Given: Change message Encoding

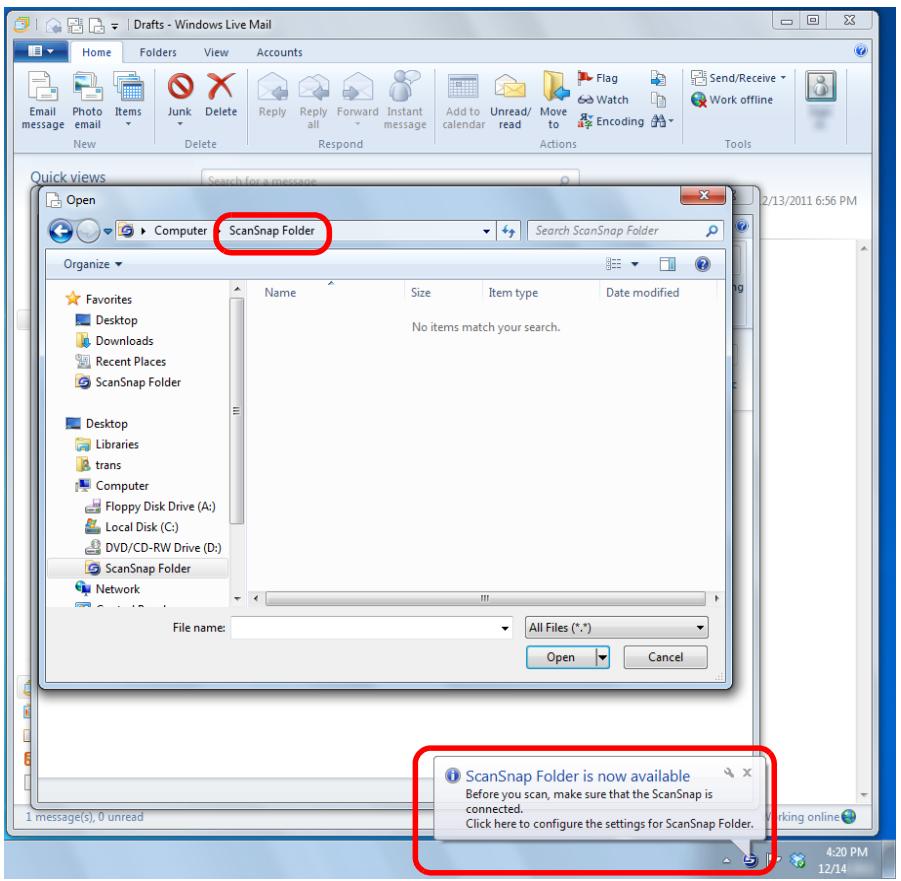Looking at the screenshot, I should tap(610, 121).
